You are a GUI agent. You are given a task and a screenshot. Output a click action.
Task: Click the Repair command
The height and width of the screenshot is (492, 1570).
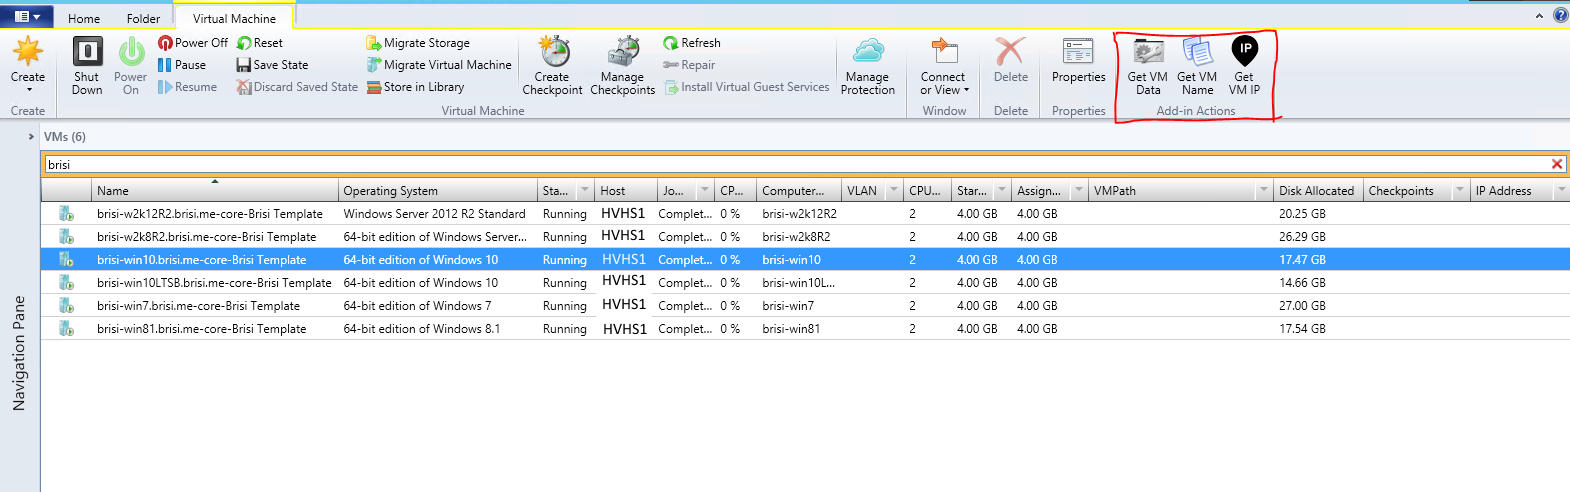pyautogui.click(x=689, y=65)
